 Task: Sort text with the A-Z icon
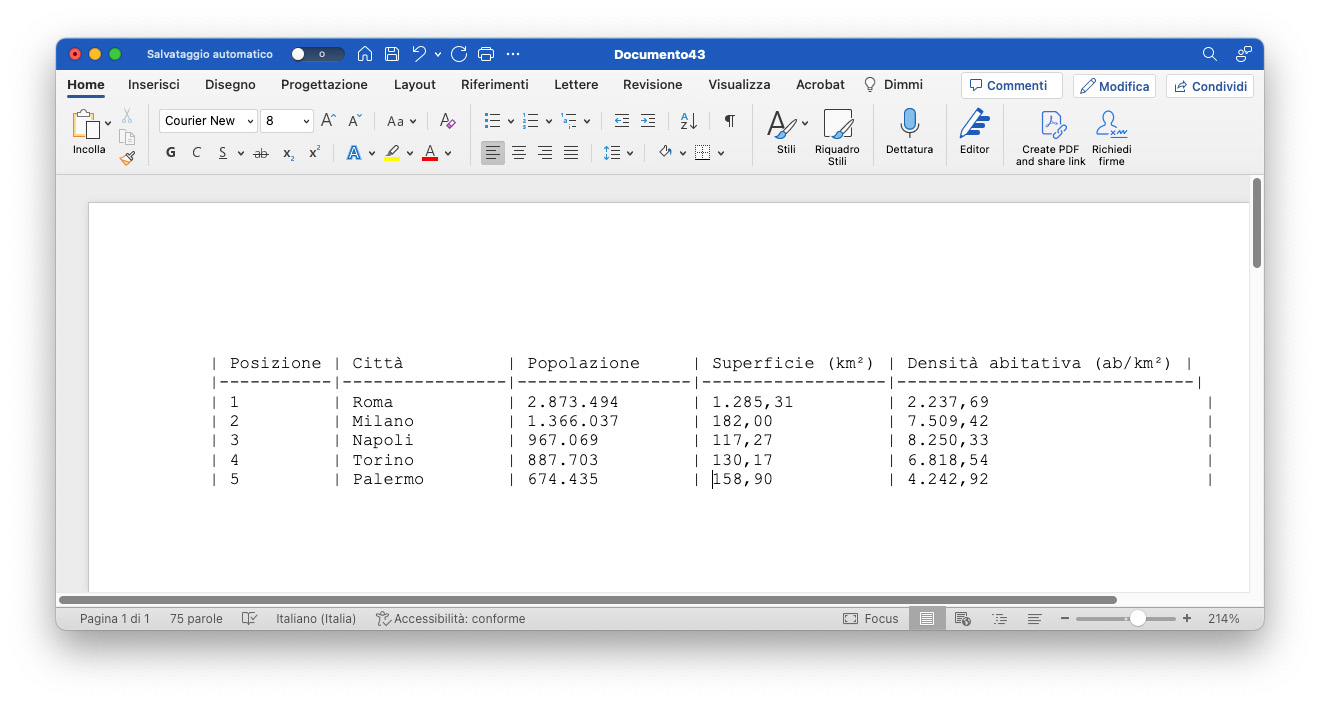point(688,121)
